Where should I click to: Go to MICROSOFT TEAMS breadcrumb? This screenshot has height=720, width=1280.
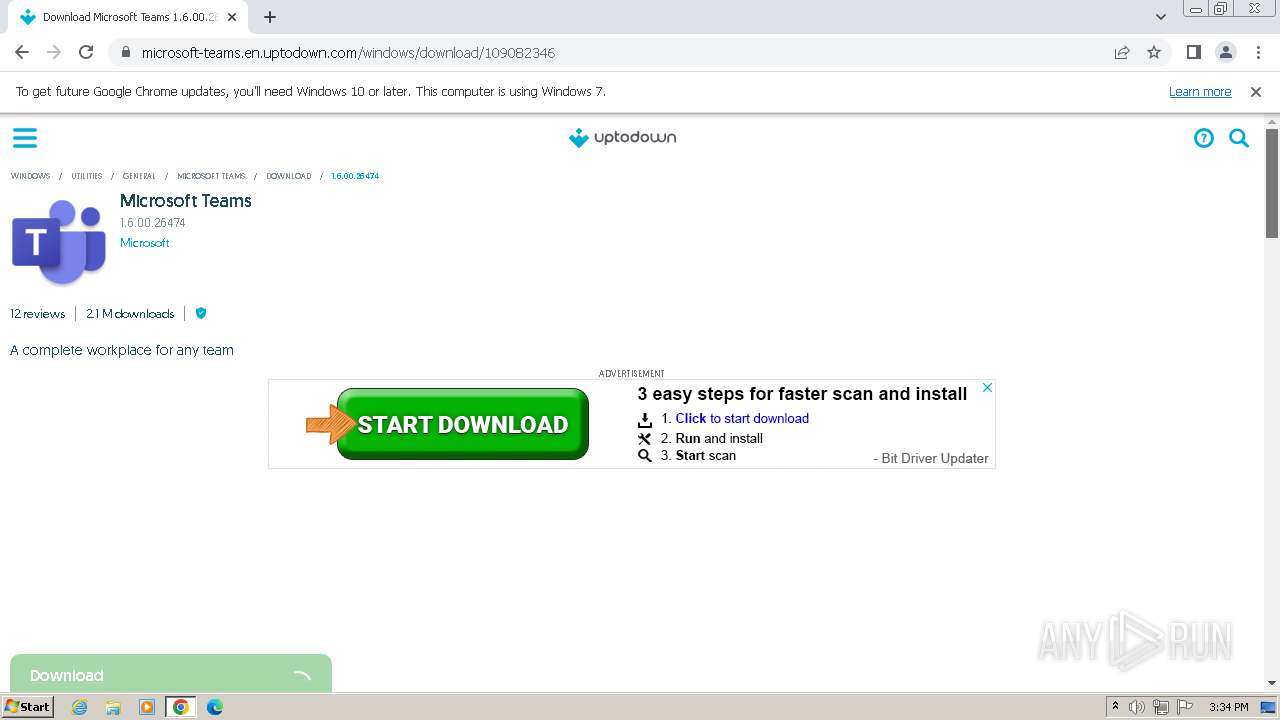point(211,176)
